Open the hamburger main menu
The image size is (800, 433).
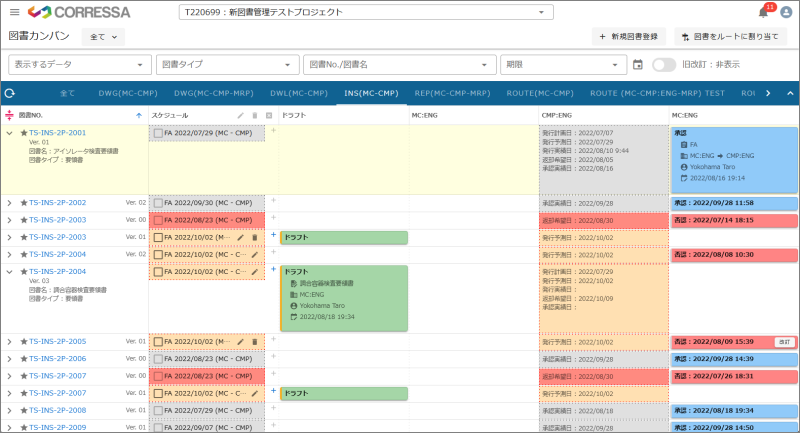click(x=14, y=12)
